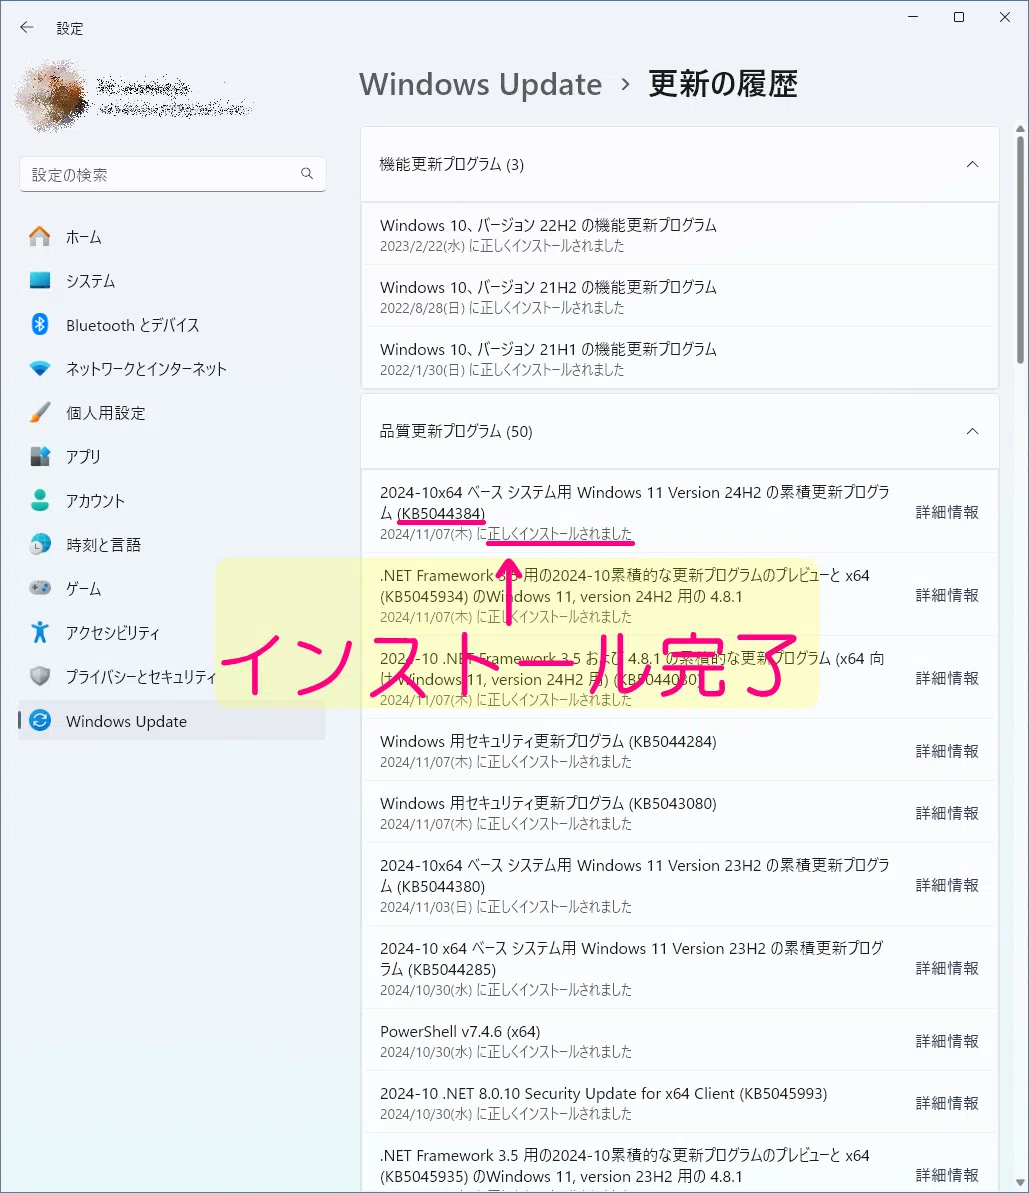
Task: Open 詳細情報 for KB5045935
Action: [947, 1176]
